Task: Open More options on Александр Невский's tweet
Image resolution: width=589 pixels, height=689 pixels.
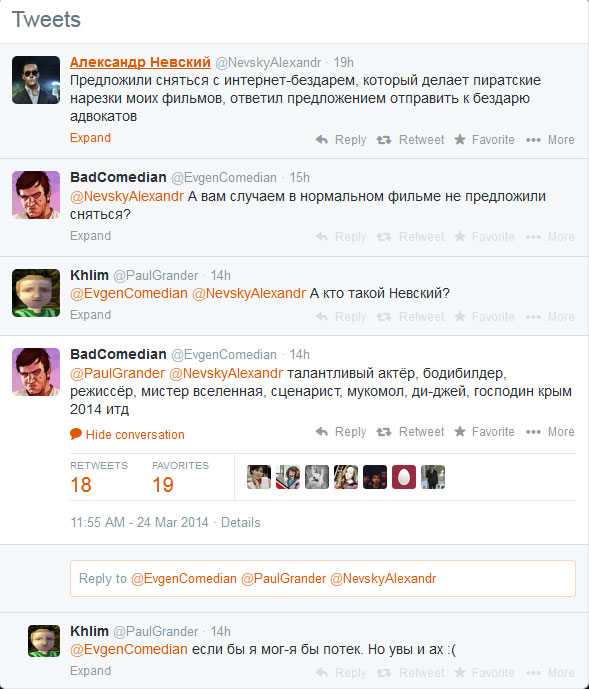Action: coord(550,140)
